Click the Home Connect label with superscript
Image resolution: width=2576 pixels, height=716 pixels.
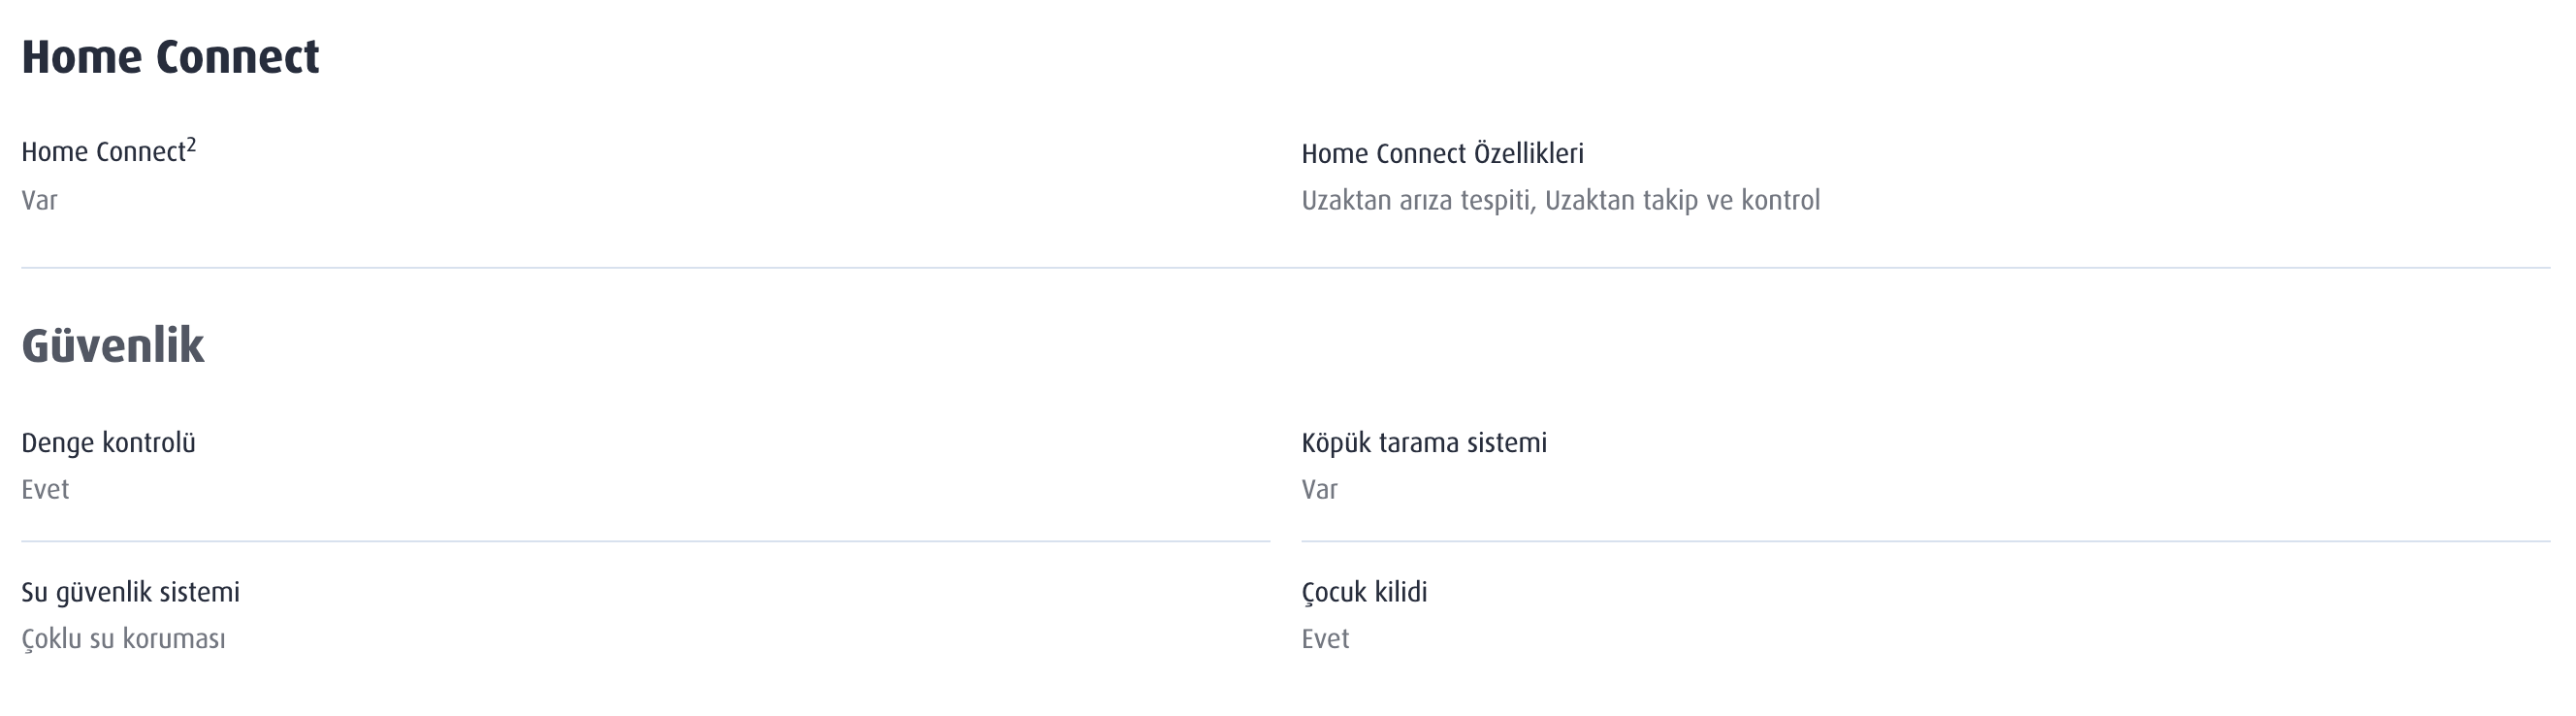click(103, 153)
